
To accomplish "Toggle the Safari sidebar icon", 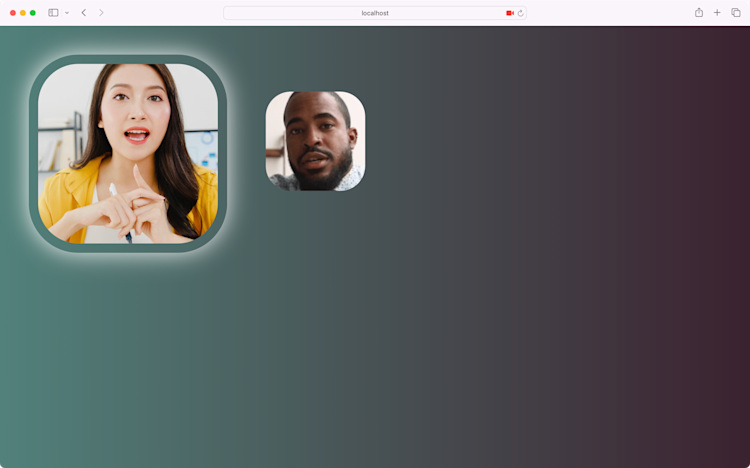I will pos(53,13).
